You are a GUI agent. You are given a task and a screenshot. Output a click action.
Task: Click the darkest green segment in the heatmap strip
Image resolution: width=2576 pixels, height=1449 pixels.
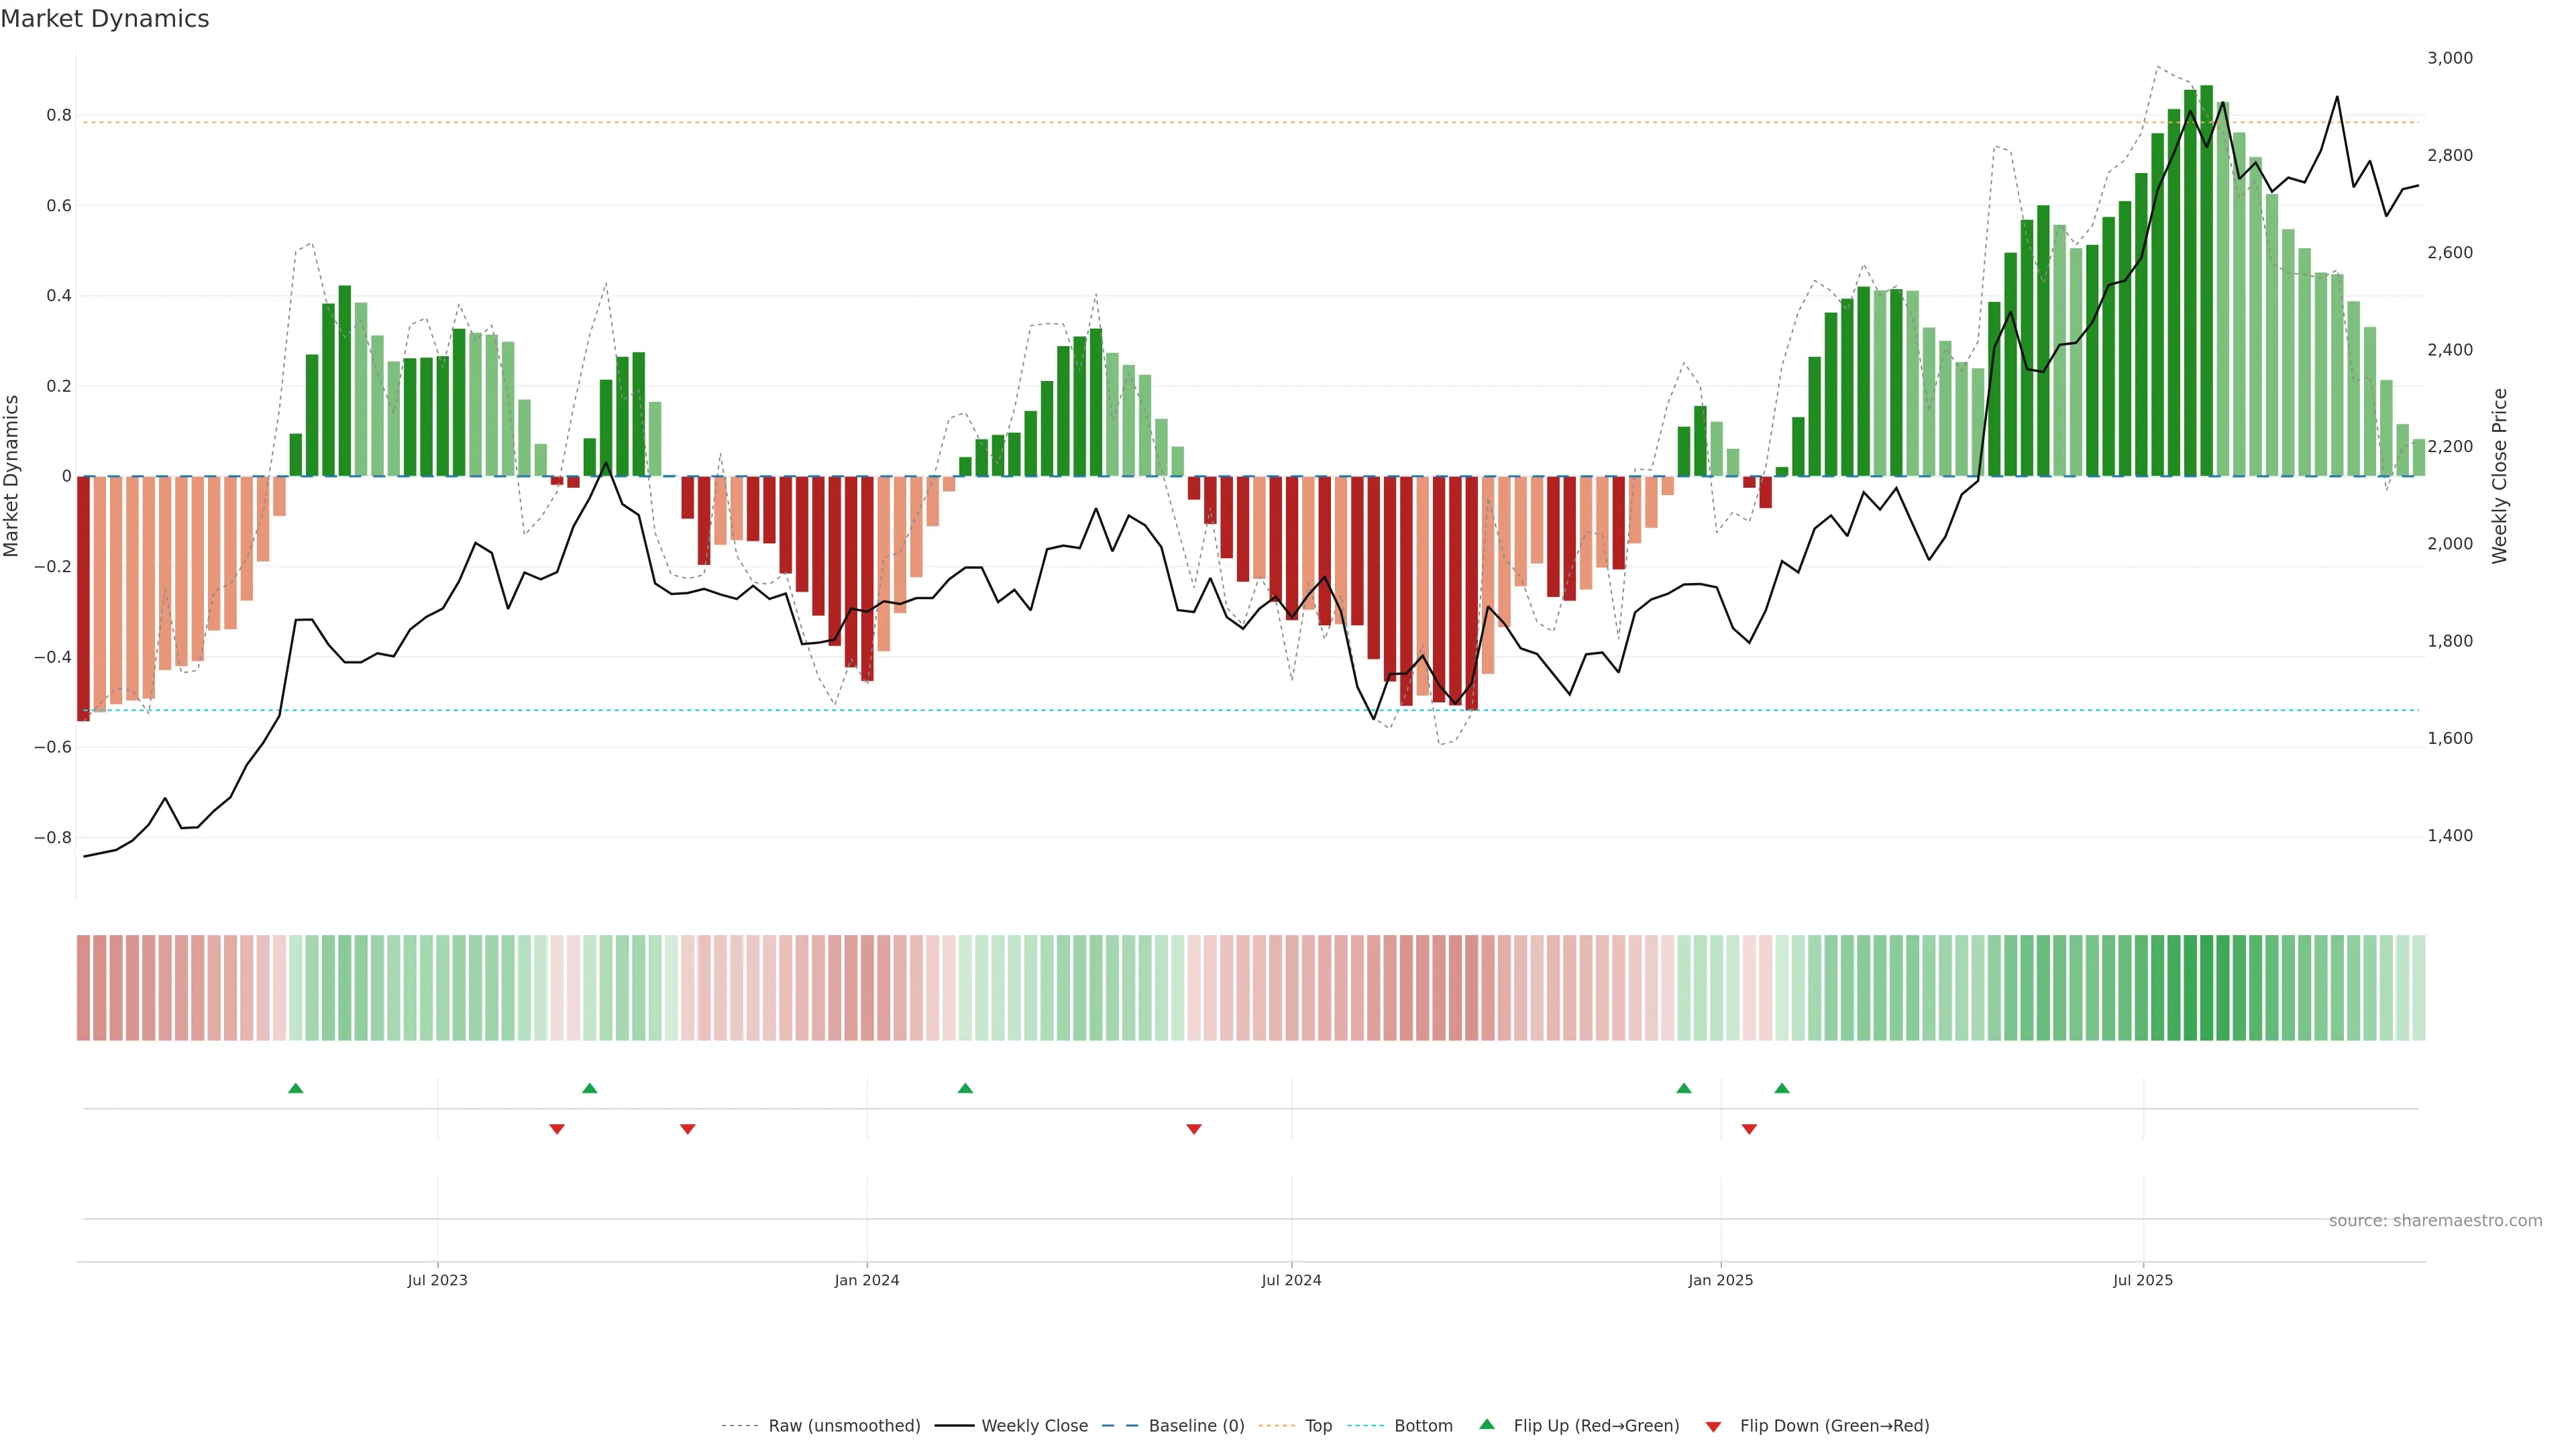[x=2207, y=988]
